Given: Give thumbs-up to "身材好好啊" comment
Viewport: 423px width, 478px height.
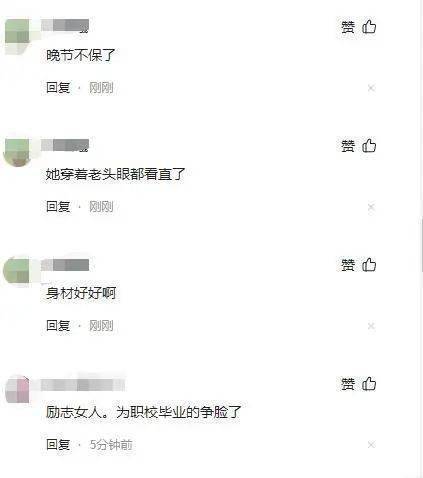Looking at the screenshot, I should (x=369, y=265).
